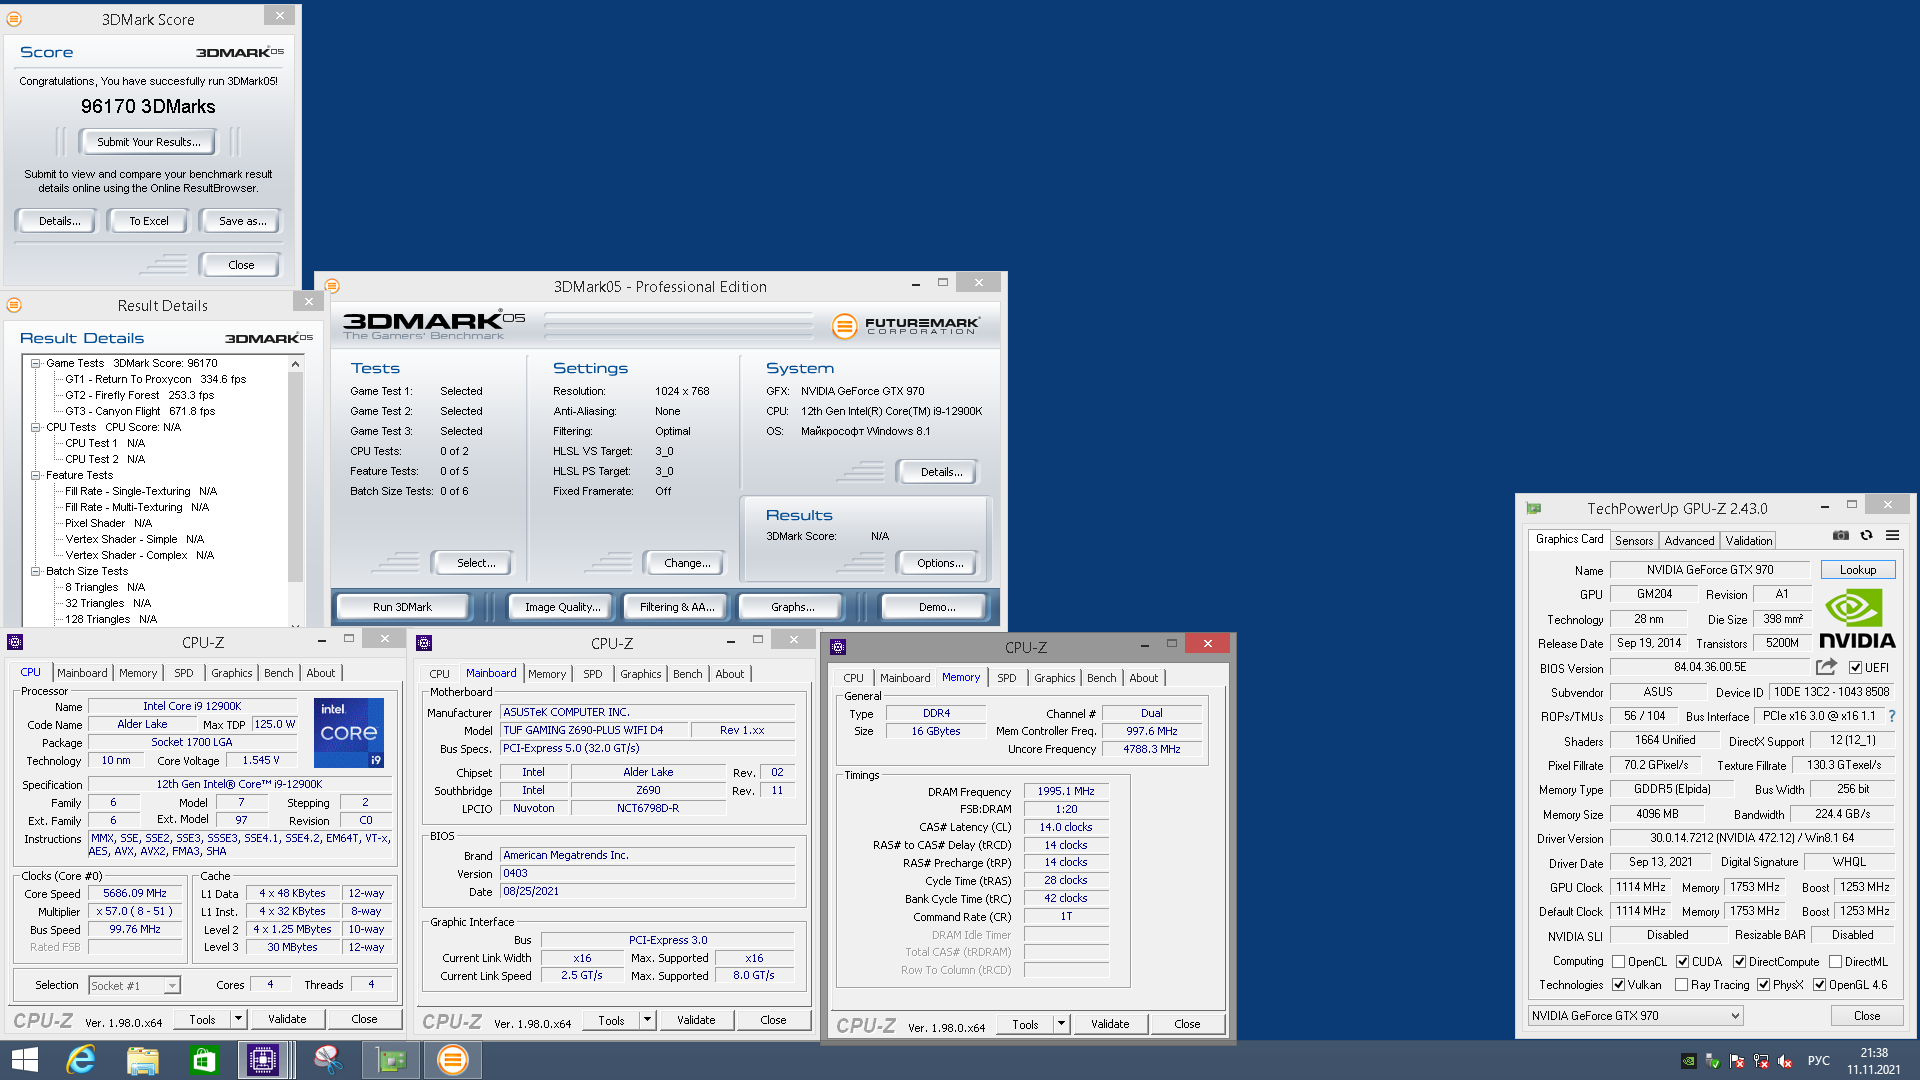Screen dimensions: 1920x1080
Task: Open GPU-Z hamburger menu
Action: [1892, 536]
